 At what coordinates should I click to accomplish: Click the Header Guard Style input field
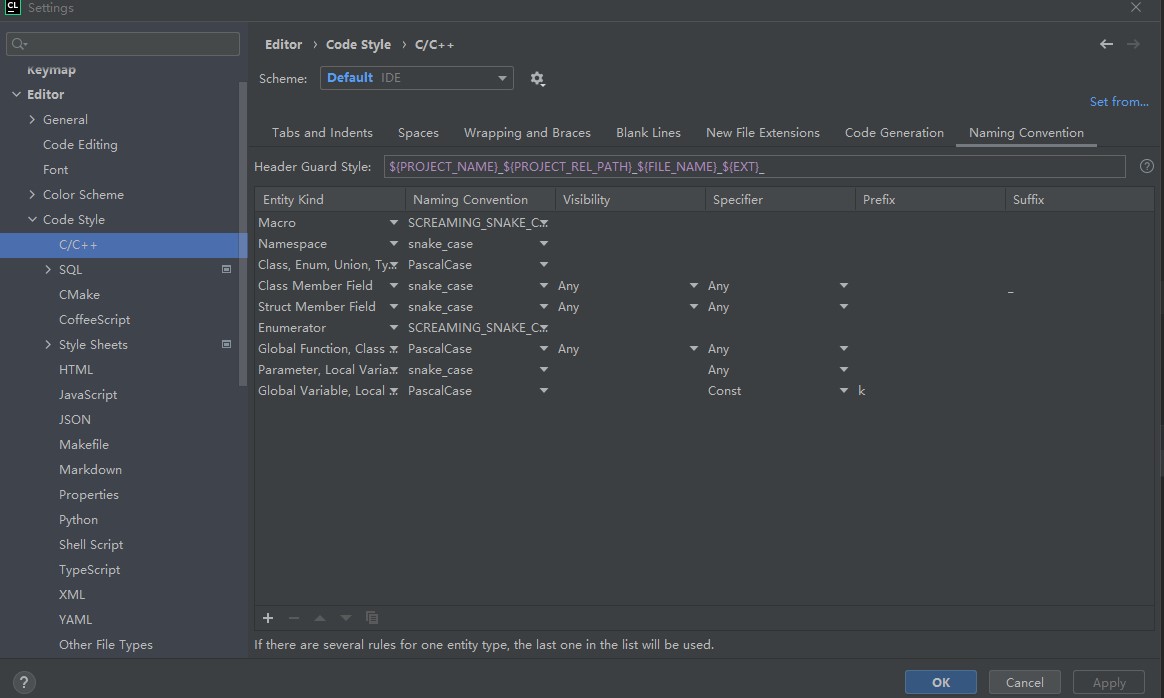pyautogui.click(x=754, y=166)
